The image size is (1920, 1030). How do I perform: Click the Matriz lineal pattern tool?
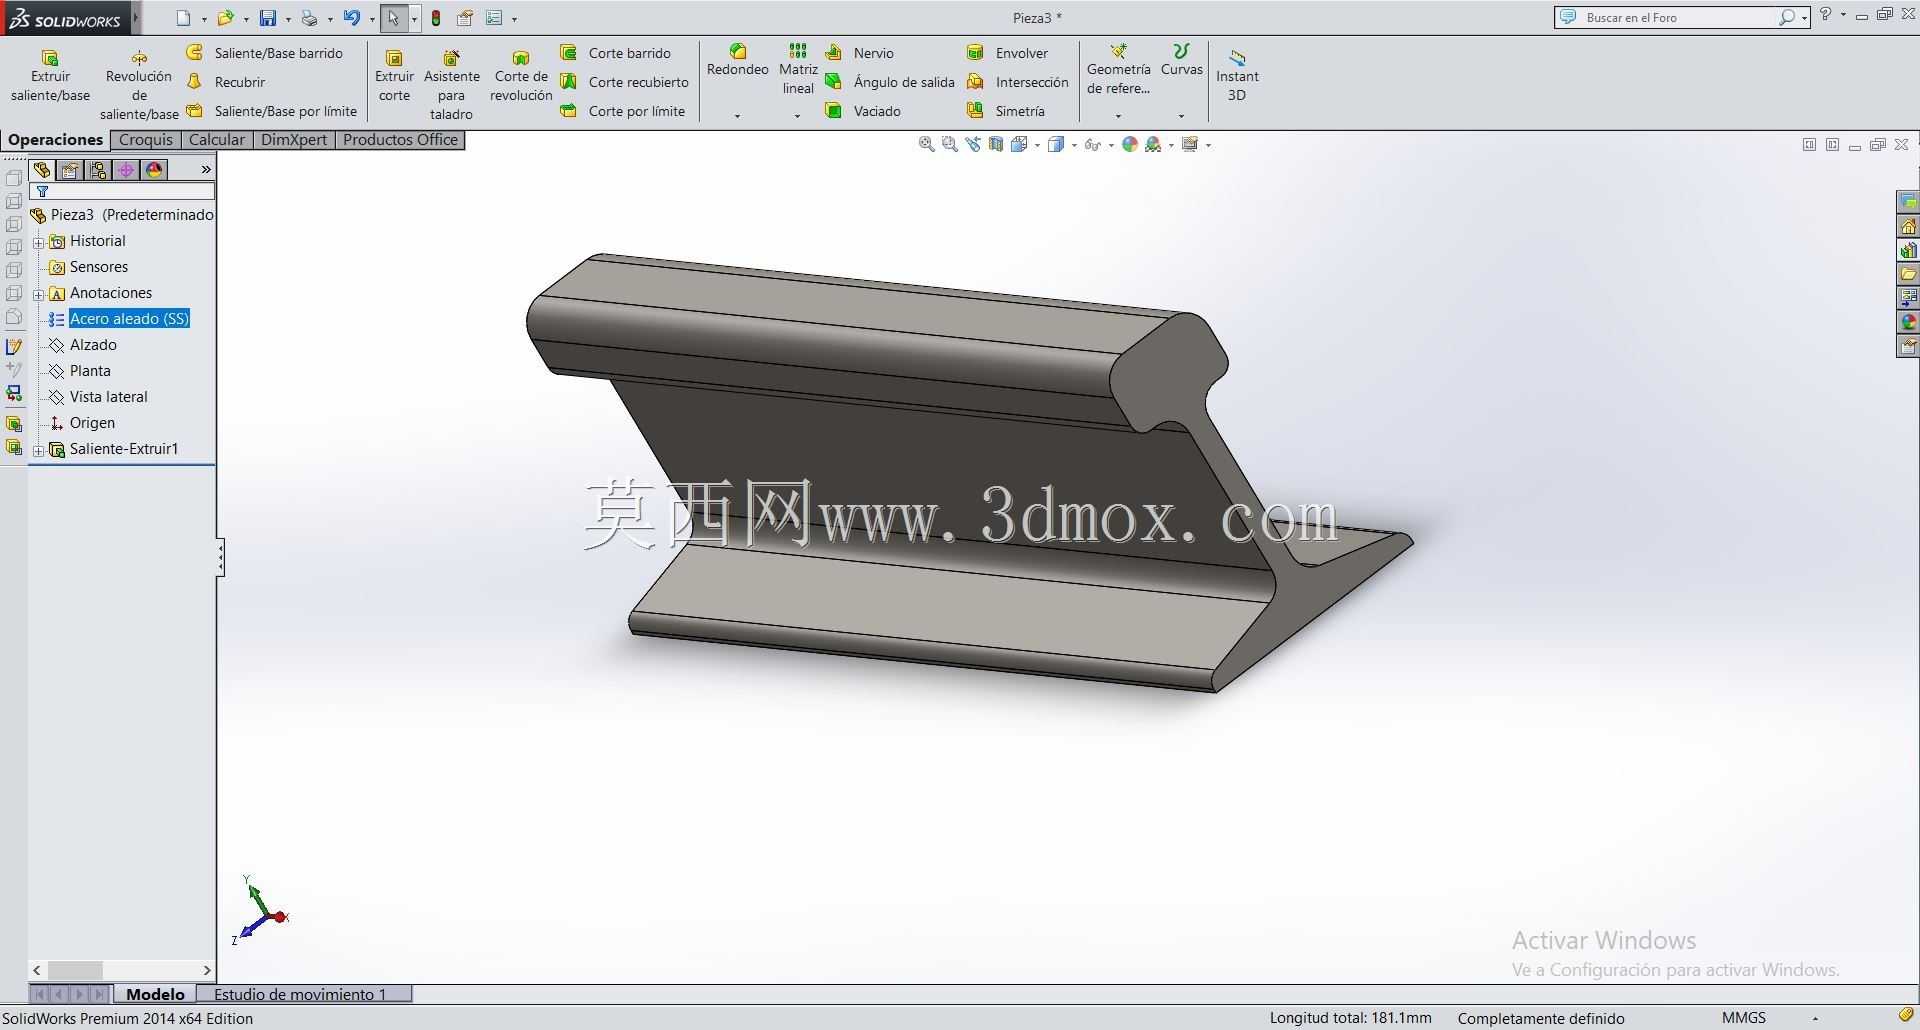(x=798, y=69)
